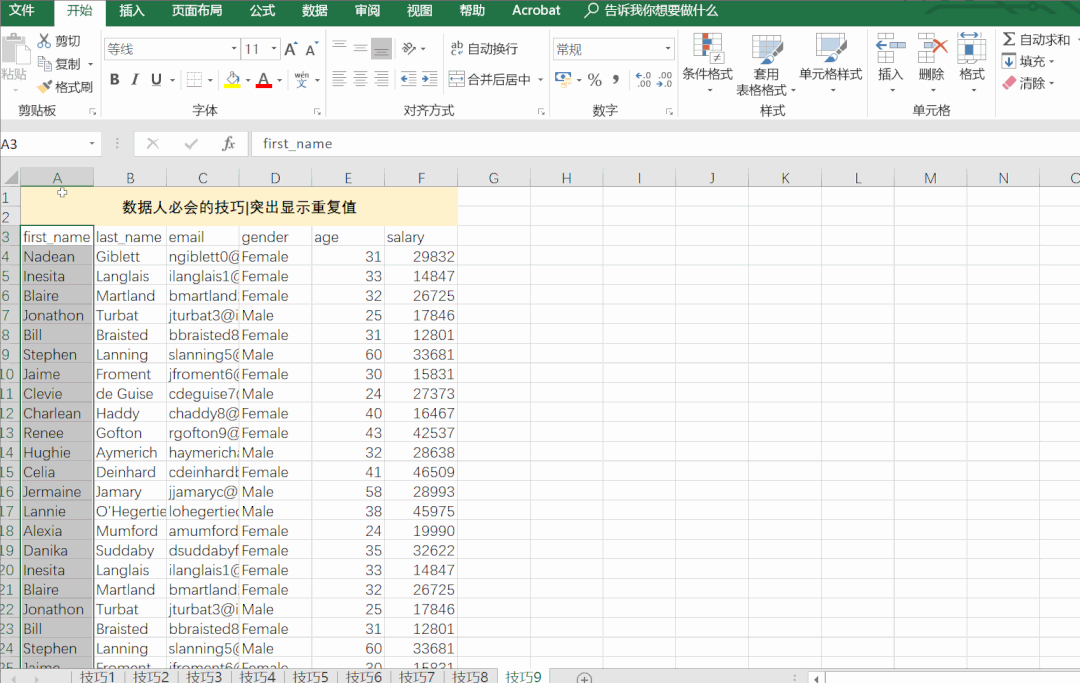
Task: Switch to Data (数据) tab
Action: [315, 10]
